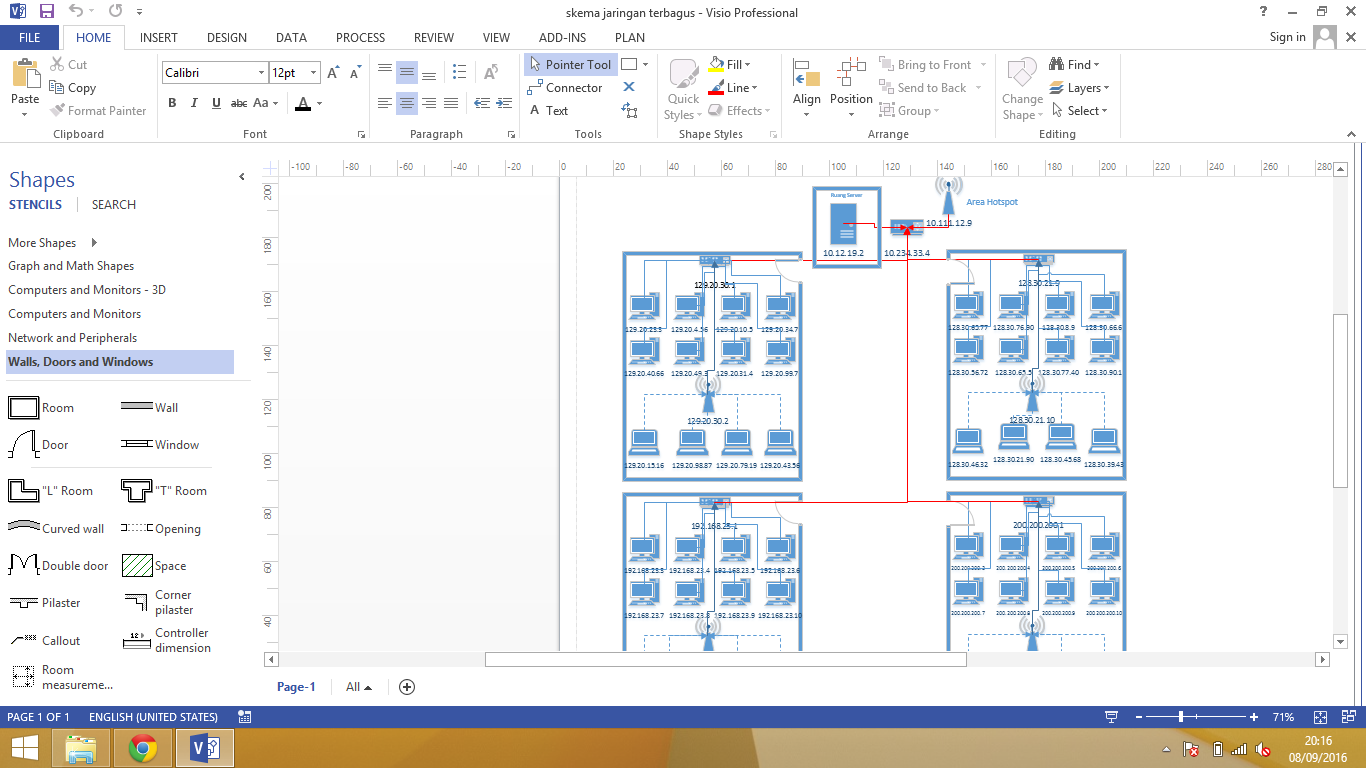Toggle center text alignment
The image size is (1366, 768).
[407, 103]
